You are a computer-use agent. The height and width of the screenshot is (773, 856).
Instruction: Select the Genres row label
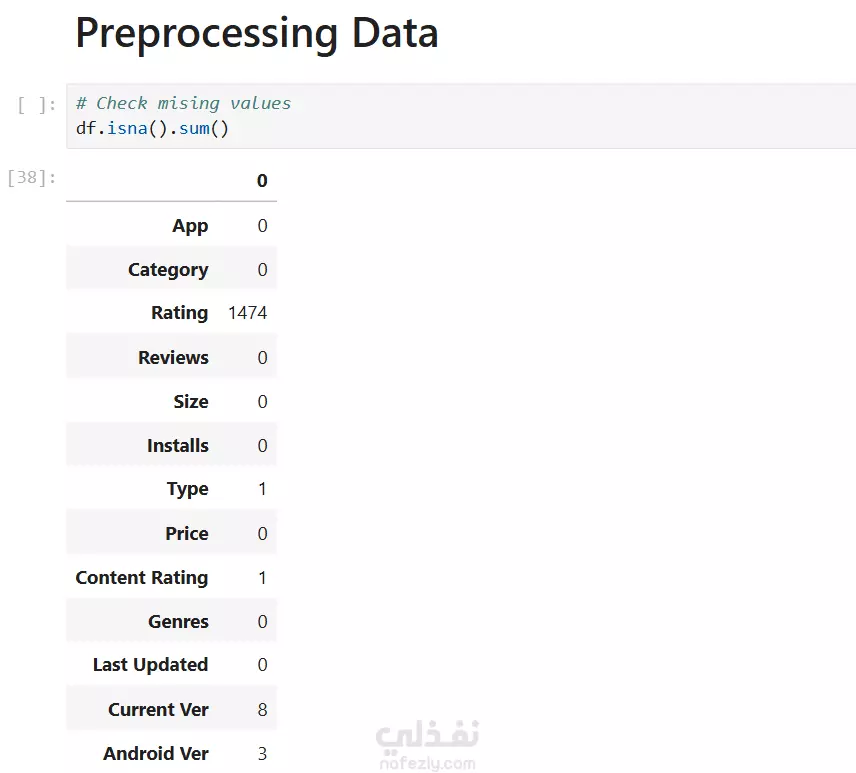179,621
